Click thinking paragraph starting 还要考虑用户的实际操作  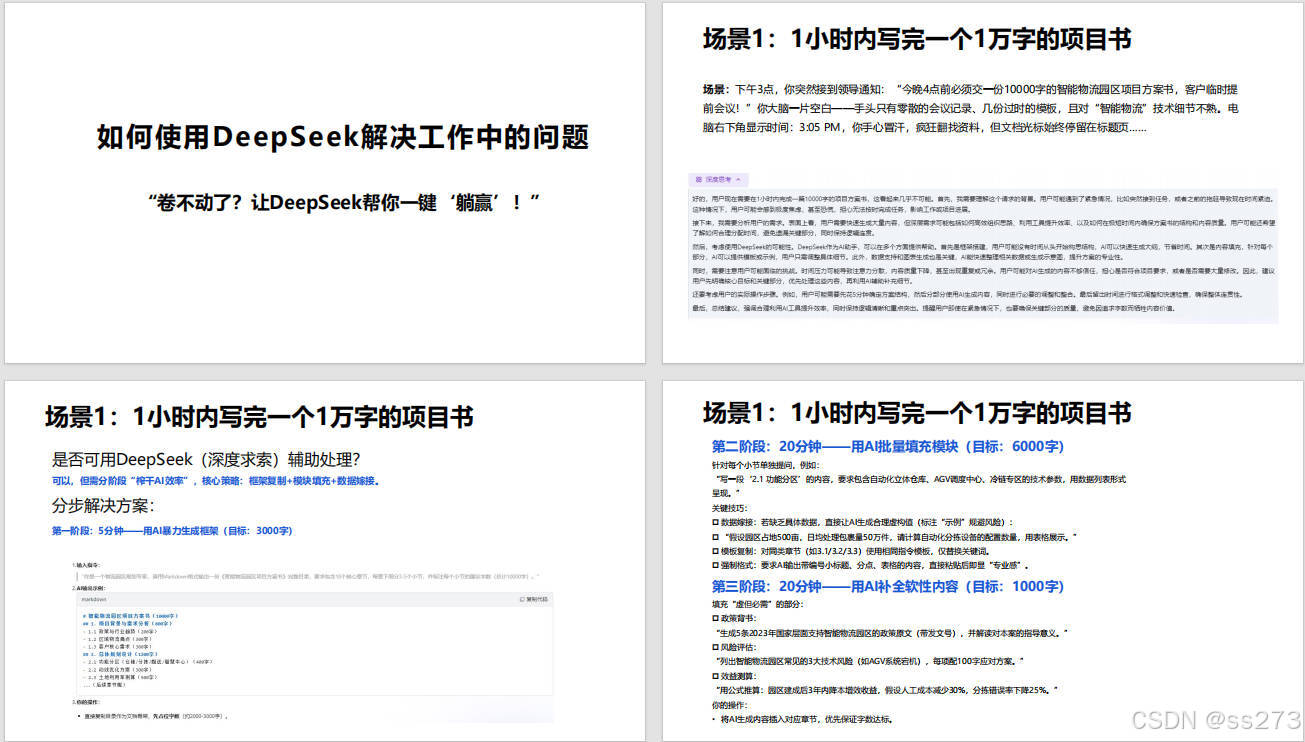[967, 294]
